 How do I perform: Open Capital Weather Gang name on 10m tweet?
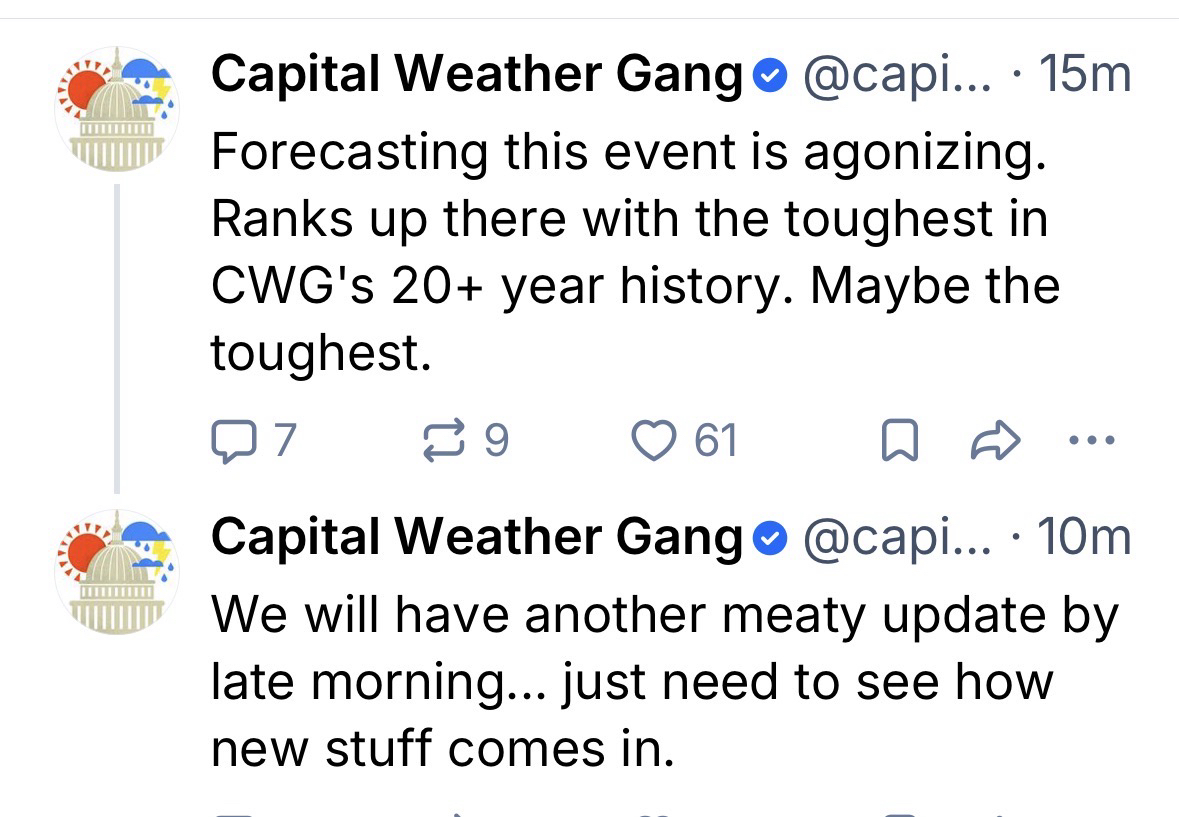(476, 539)
